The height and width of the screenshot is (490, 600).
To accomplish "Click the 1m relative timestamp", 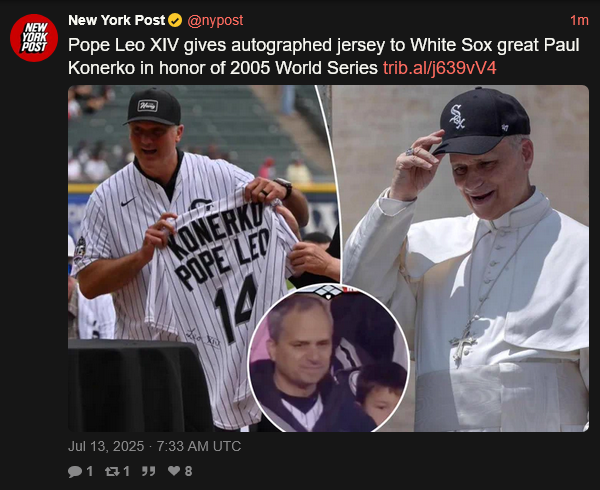I will [x=579, y=20].
